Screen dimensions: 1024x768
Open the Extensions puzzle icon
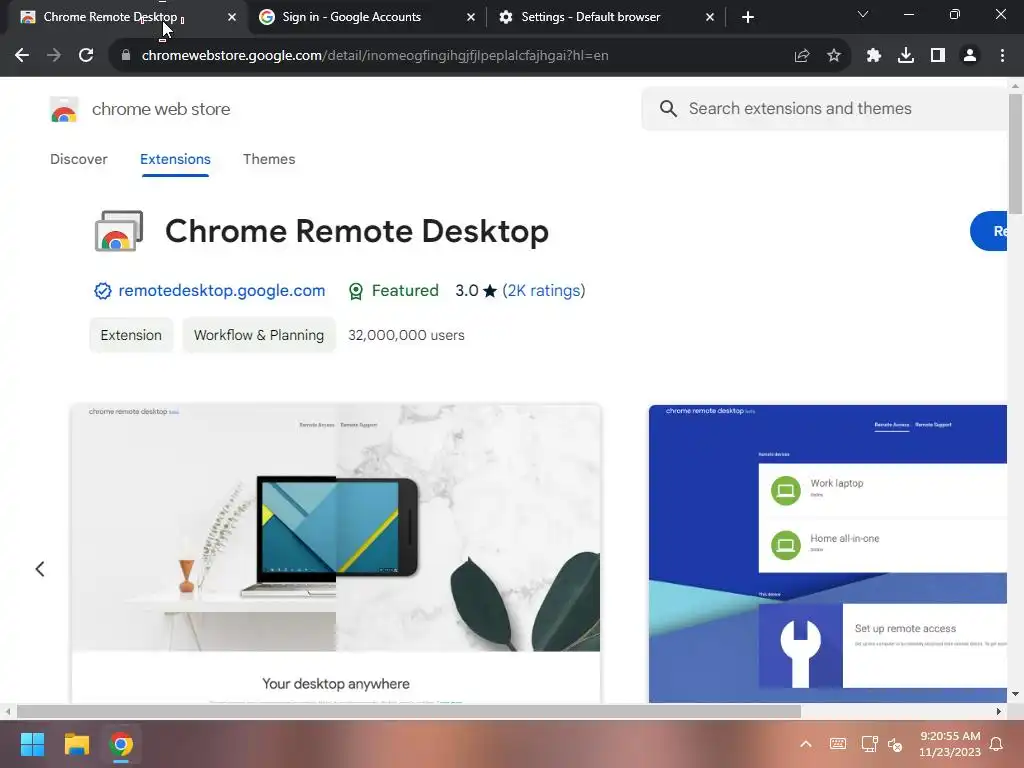point(874,56)
